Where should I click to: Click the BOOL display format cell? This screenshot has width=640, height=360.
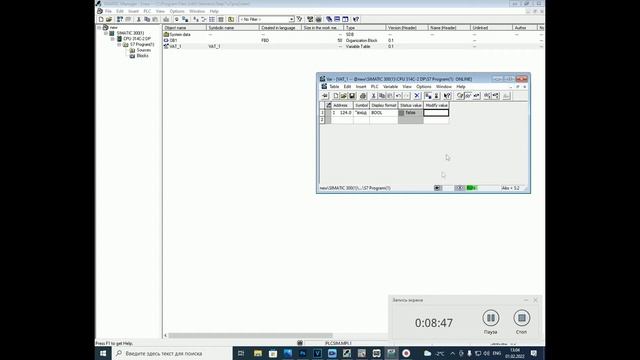tap(384, 113)
